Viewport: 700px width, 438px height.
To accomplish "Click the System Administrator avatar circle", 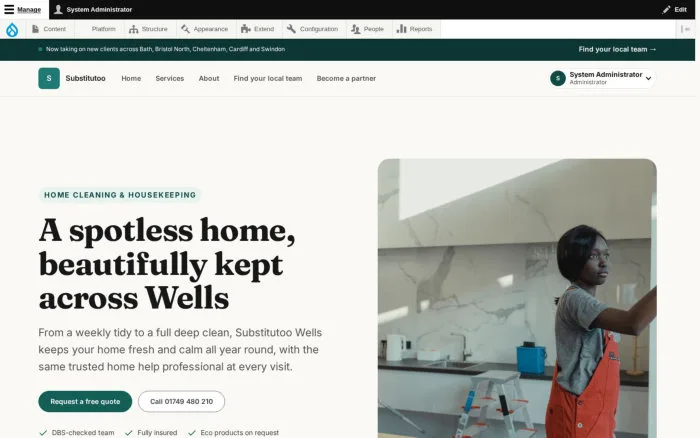I will [x=558, y=78].
